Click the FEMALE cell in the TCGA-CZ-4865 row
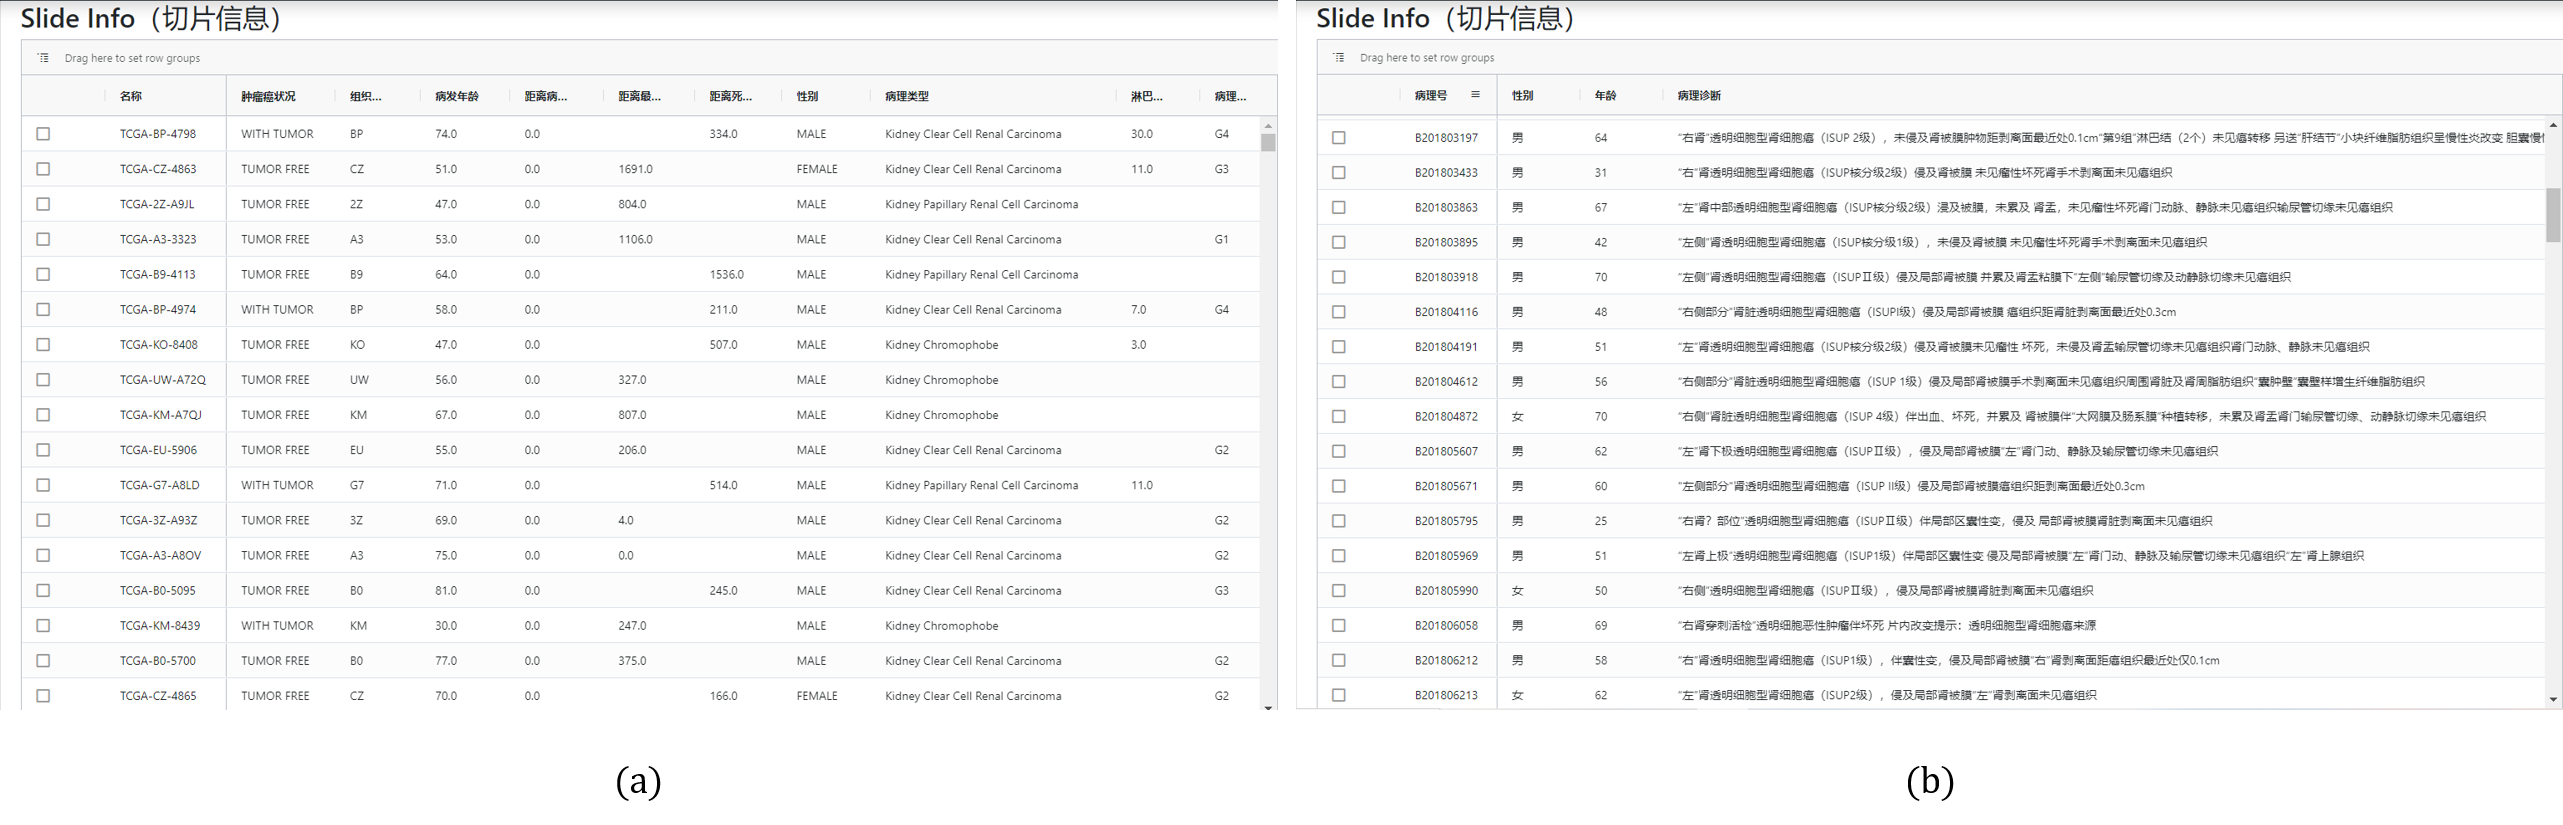The width and height of the screenshot is (2563, 825). coord(817,696)
